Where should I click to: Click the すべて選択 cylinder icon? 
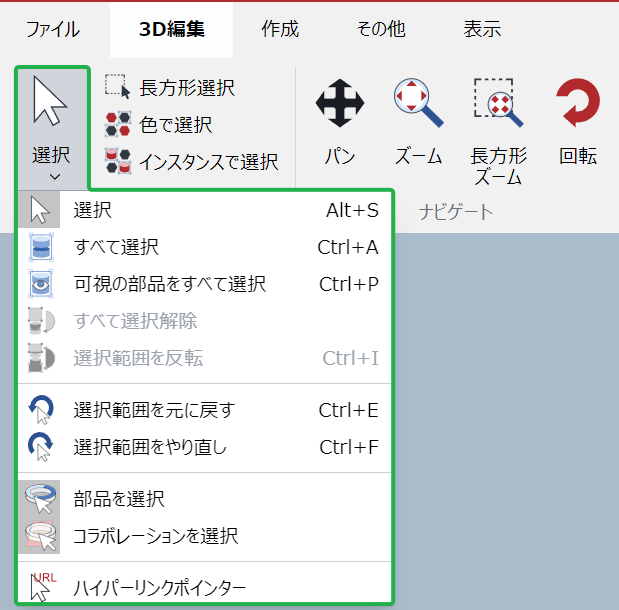(x=41, y=247)
